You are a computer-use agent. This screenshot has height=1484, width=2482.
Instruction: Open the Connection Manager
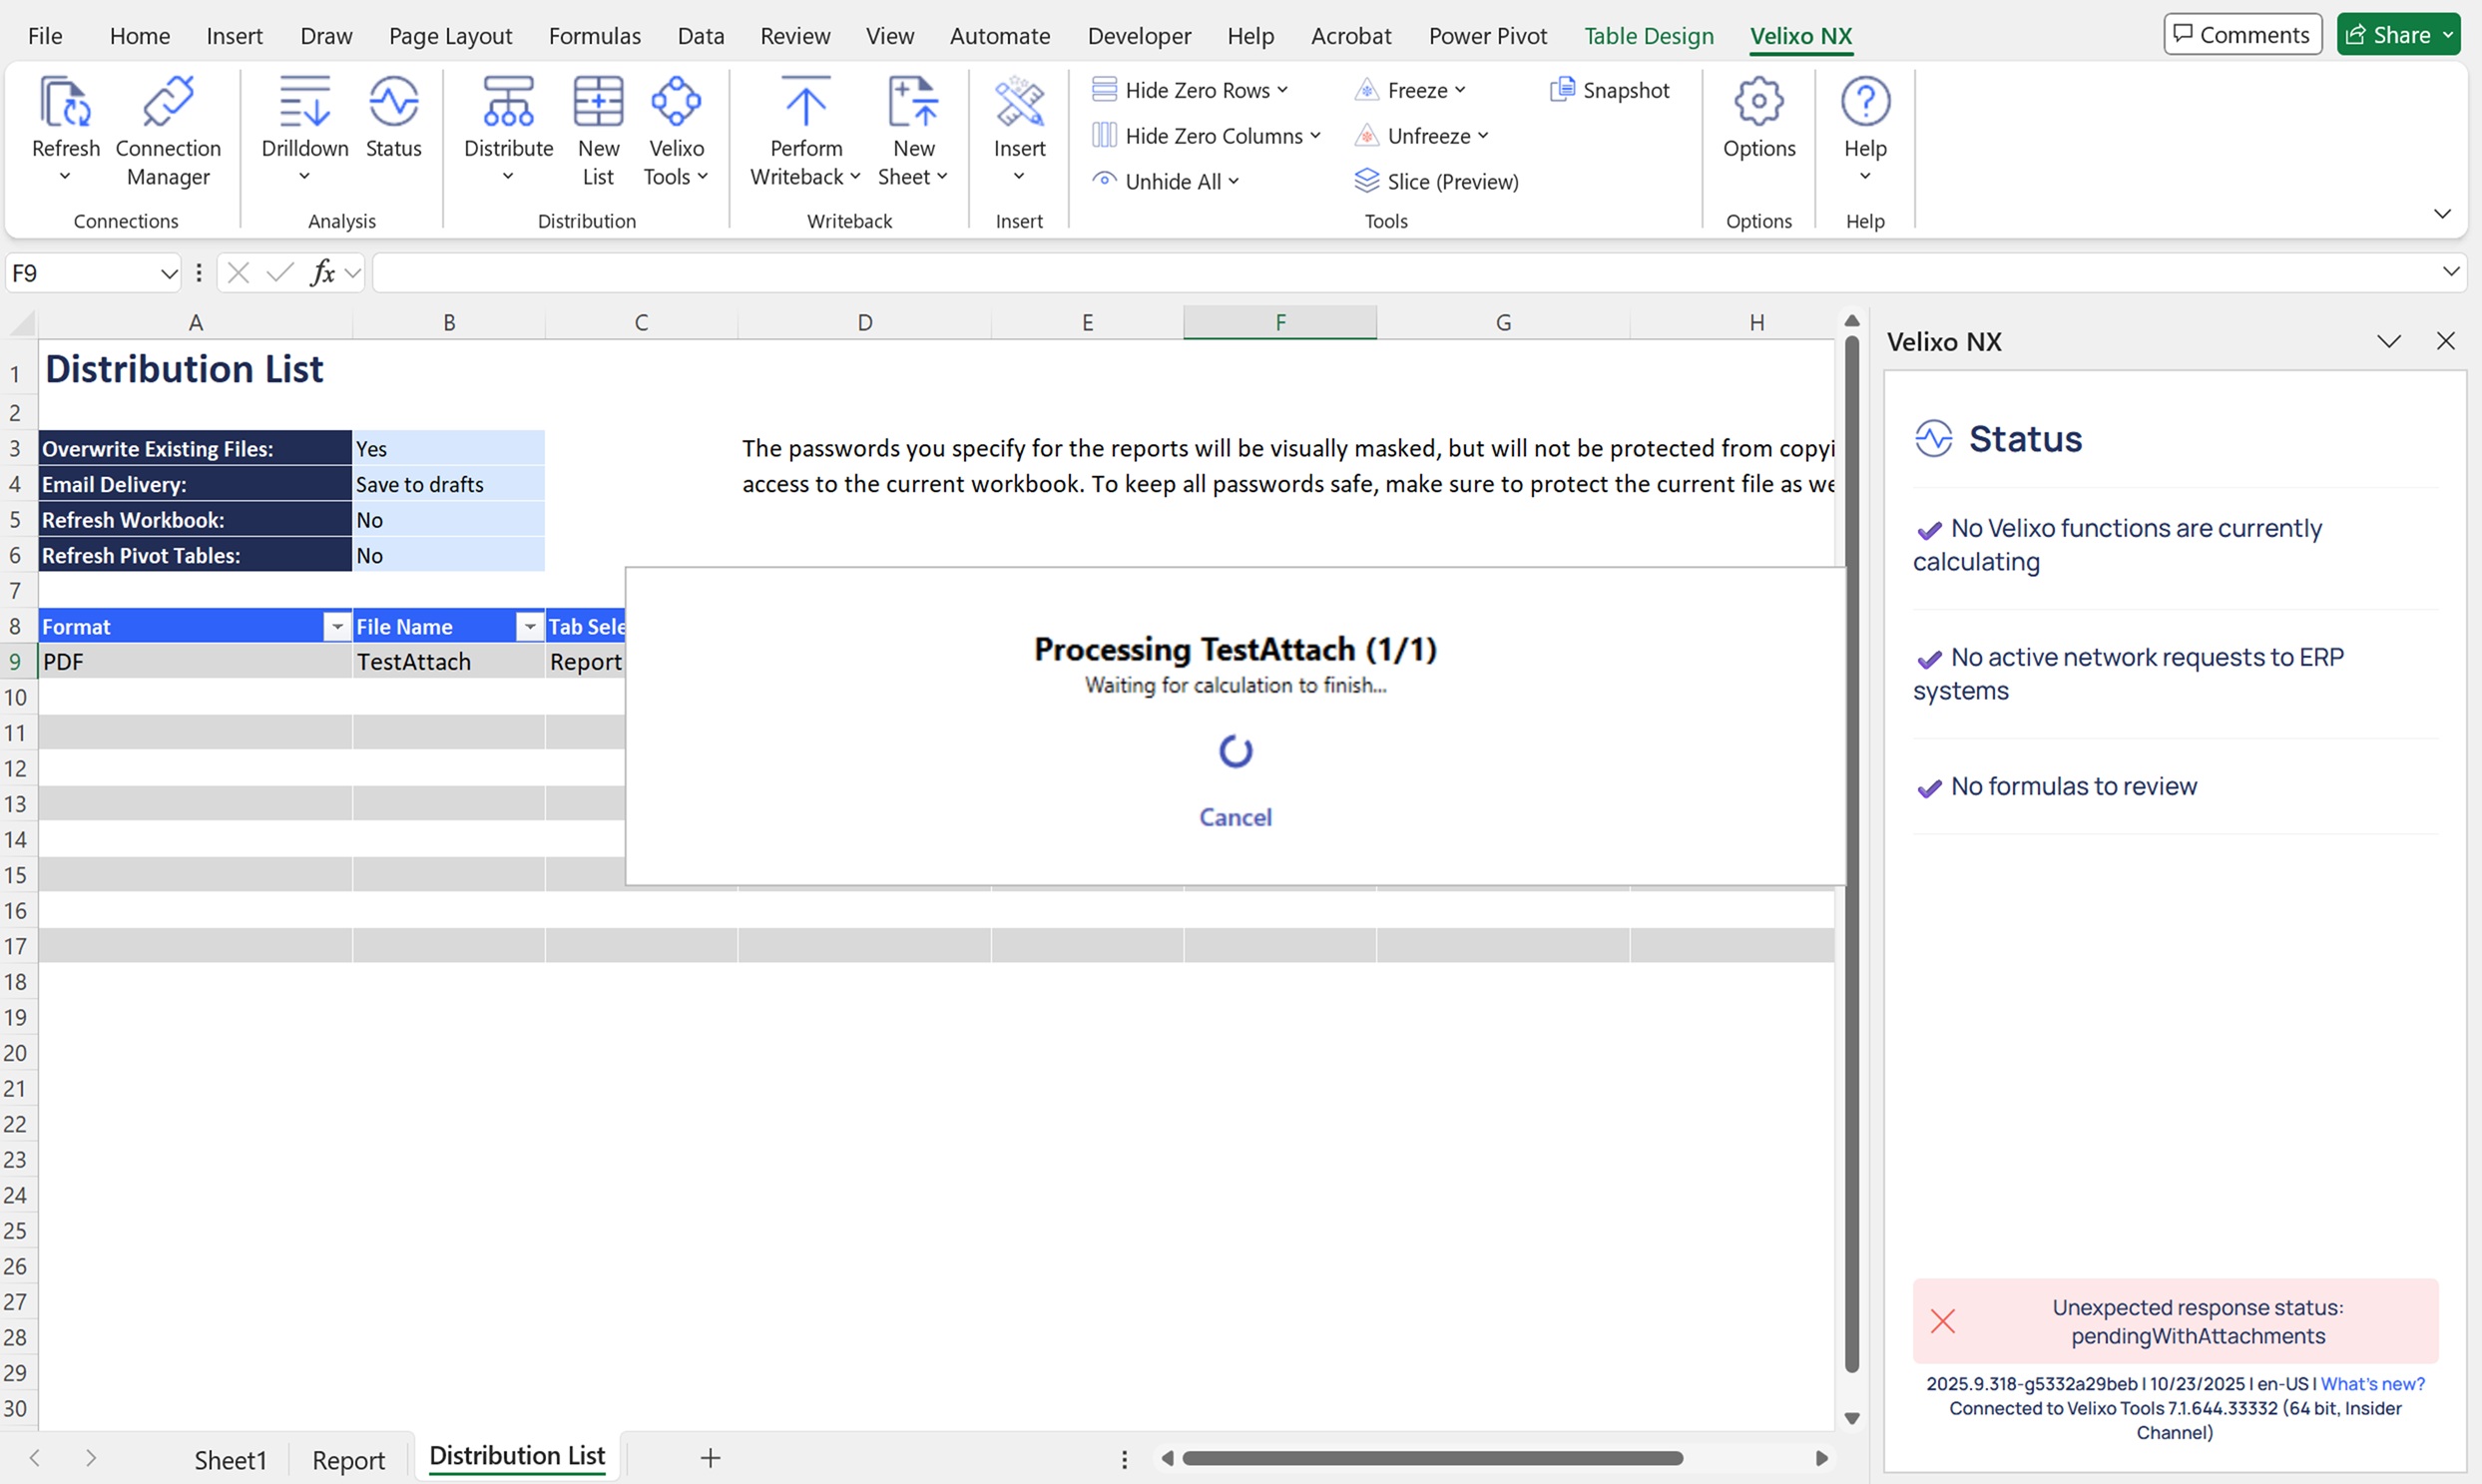point(167,130)
